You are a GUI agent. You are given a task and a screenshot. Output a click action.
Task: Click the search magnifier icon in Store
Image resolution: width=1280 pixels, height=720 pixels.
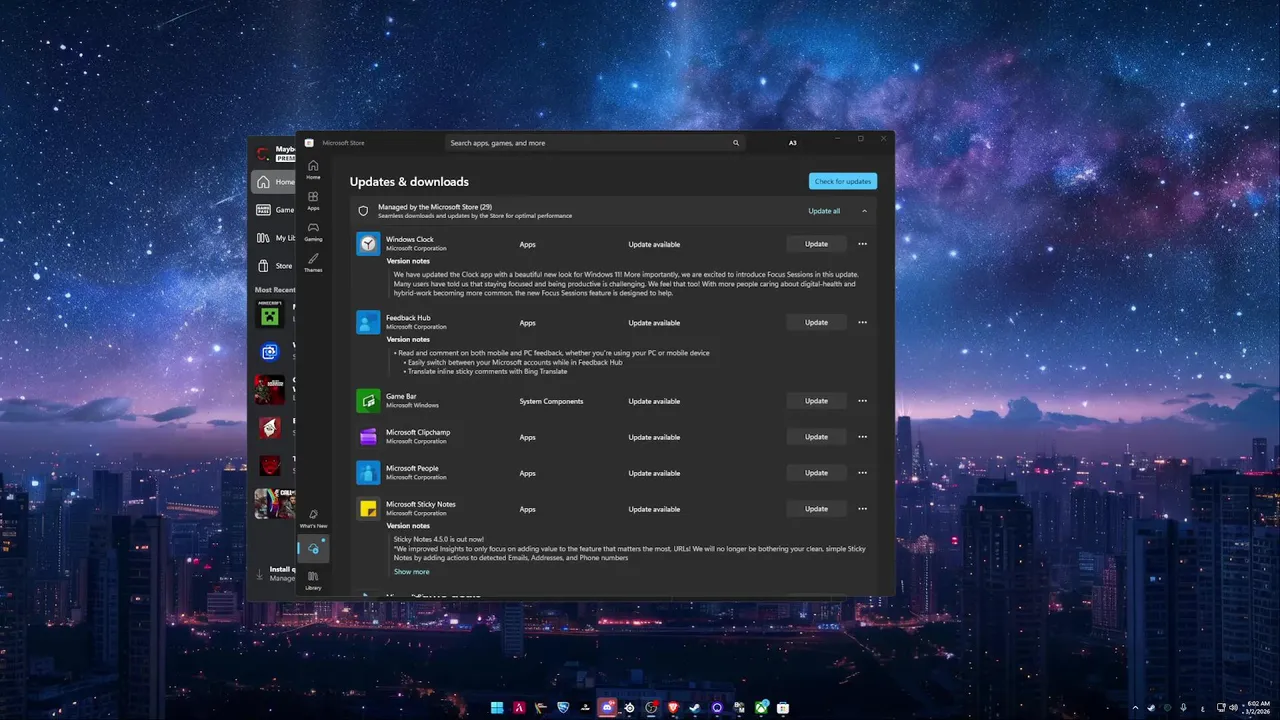[736, 143]
